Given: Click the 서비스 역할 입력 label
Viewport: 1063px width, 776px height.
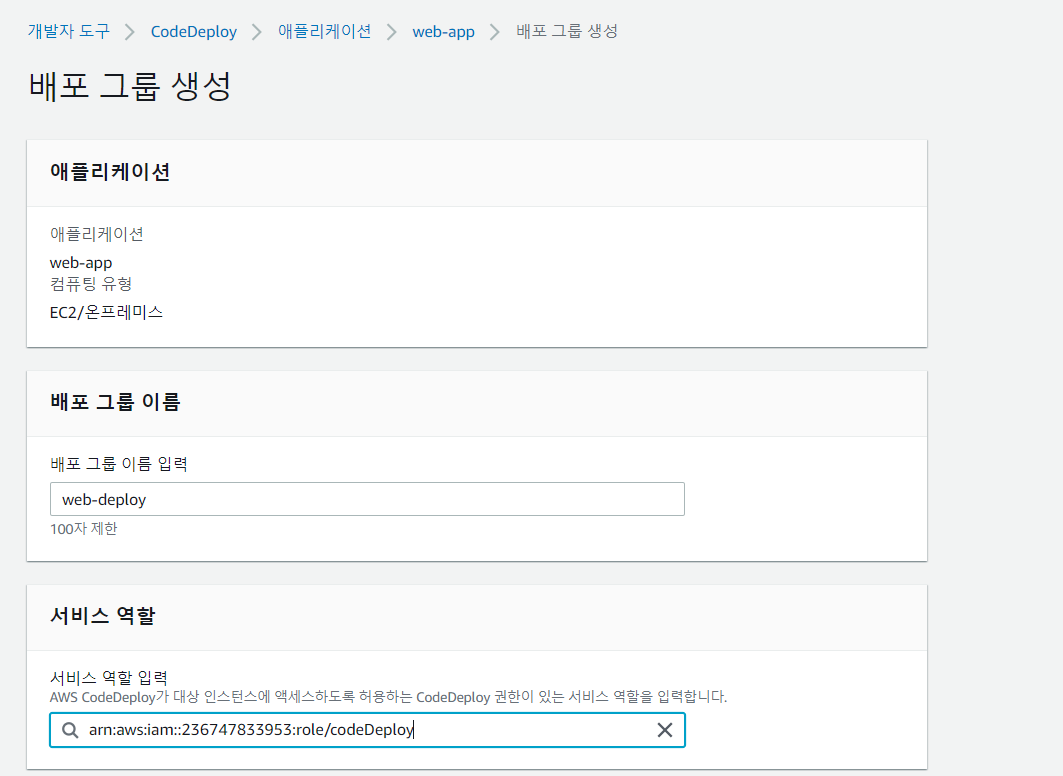Looking at the screenshot, I should [x=108, y=678].
